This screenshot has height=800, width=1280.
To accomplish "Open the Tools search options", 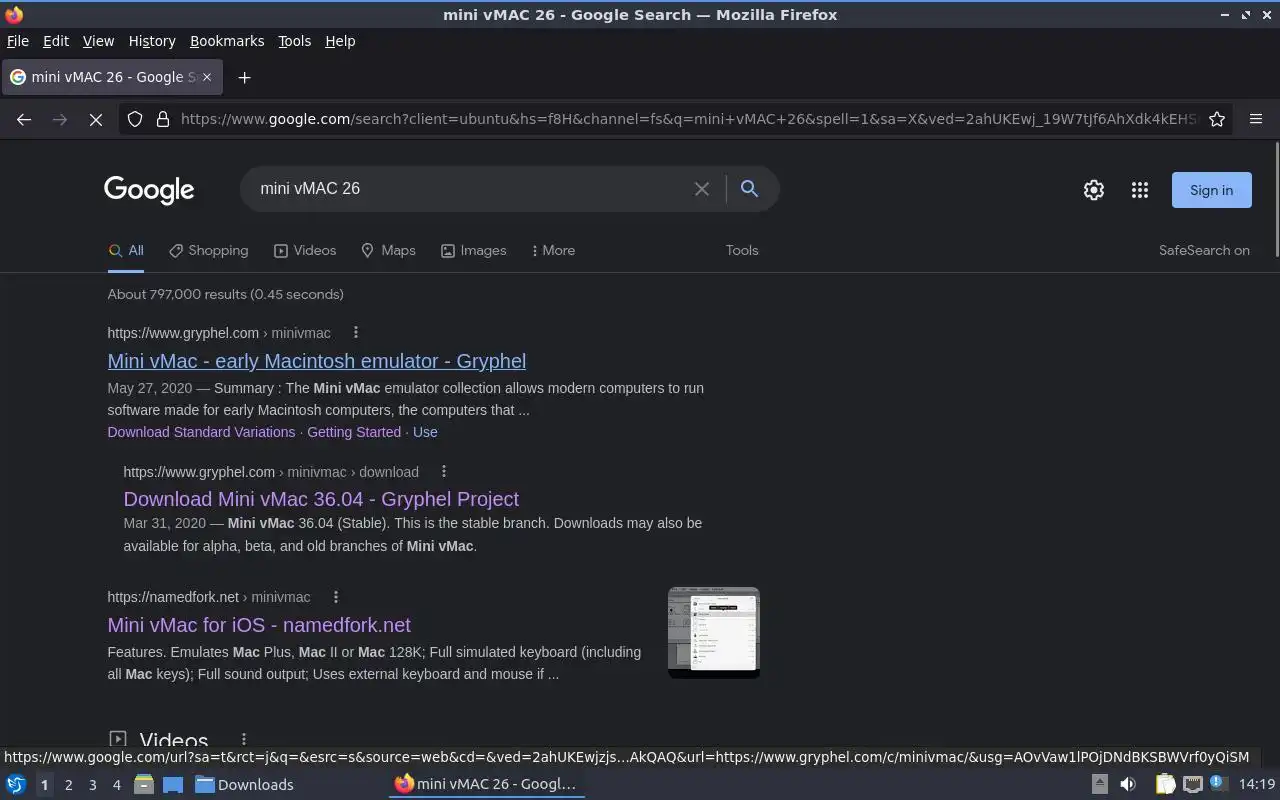I will (x=742, y=250).
